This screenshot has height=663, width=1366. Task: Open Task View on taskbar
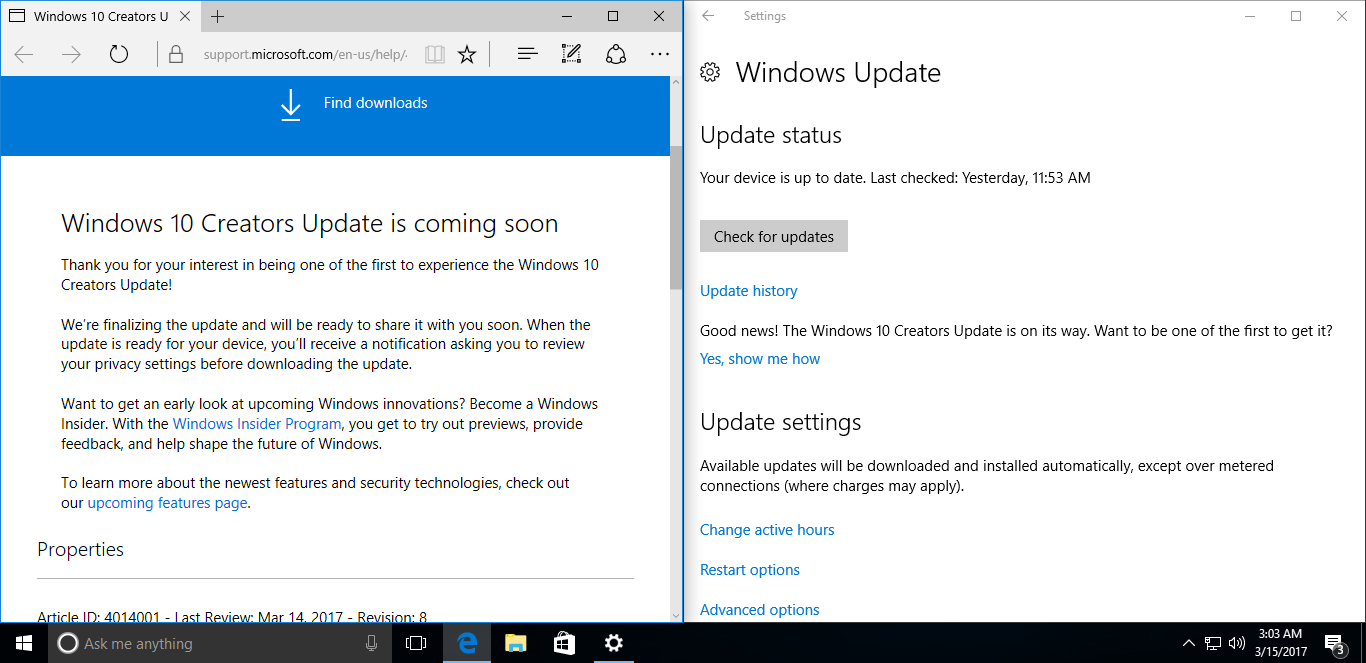(416, 643)
